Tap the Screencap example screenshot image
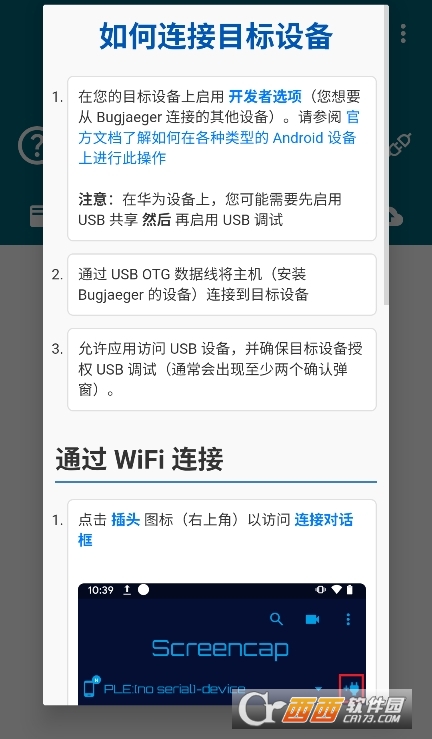Image resolution: width=432 pixels, height=739 pixels. pos(222,644)
